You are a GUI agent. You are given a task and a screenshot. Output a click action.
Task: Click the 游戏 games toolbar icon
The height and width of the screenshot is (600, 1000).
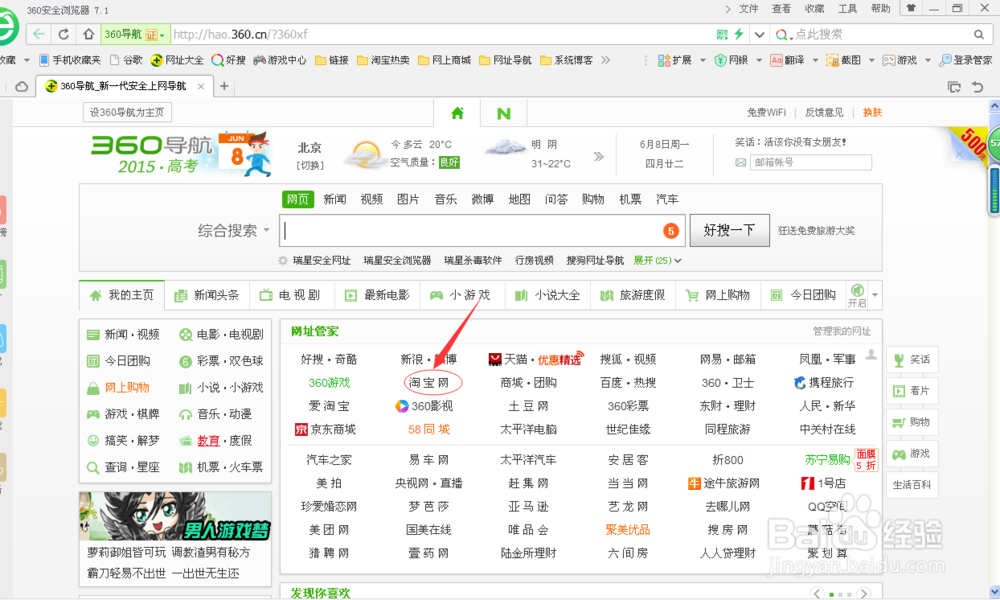(899, 60)
